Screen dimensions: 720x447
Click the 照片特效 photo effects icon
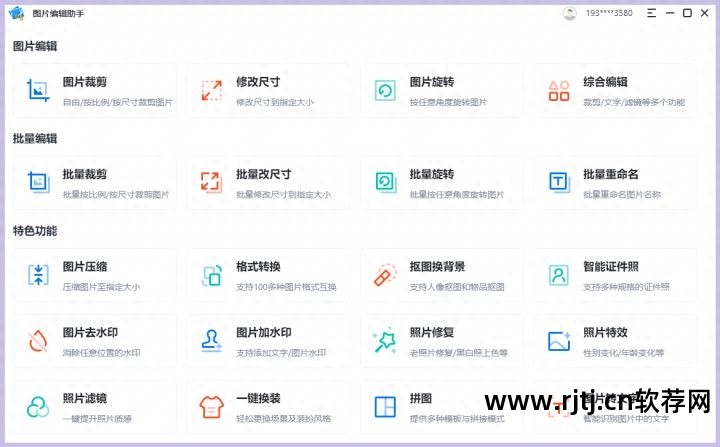(x=559, y=341)
